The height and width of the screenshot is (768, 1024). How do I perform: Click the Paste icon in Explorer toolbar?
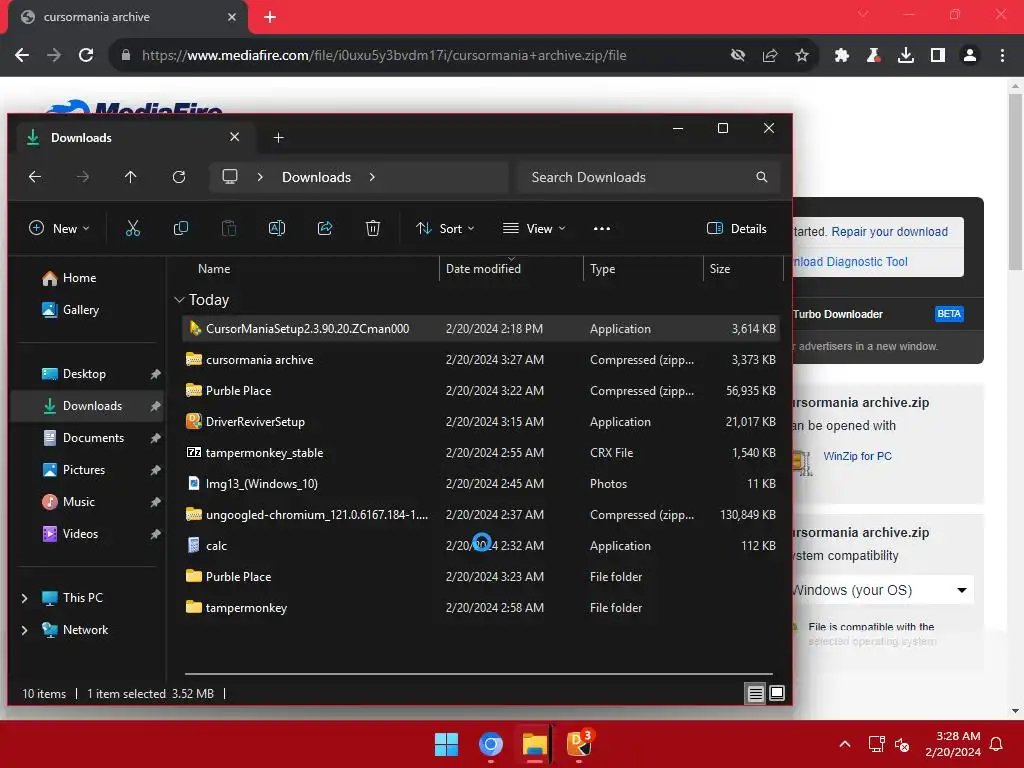229,228
